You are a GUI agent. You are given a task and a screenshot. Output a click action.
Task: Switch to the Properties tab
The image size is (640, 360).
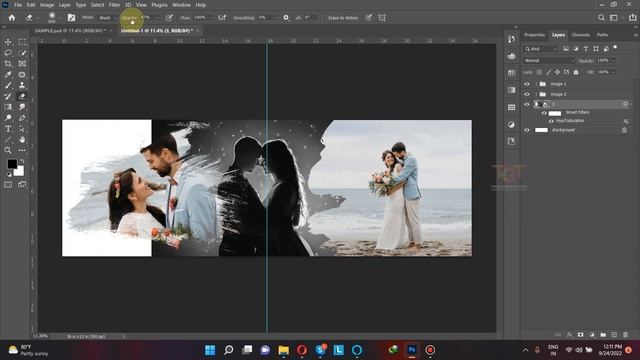click(535, 35)
